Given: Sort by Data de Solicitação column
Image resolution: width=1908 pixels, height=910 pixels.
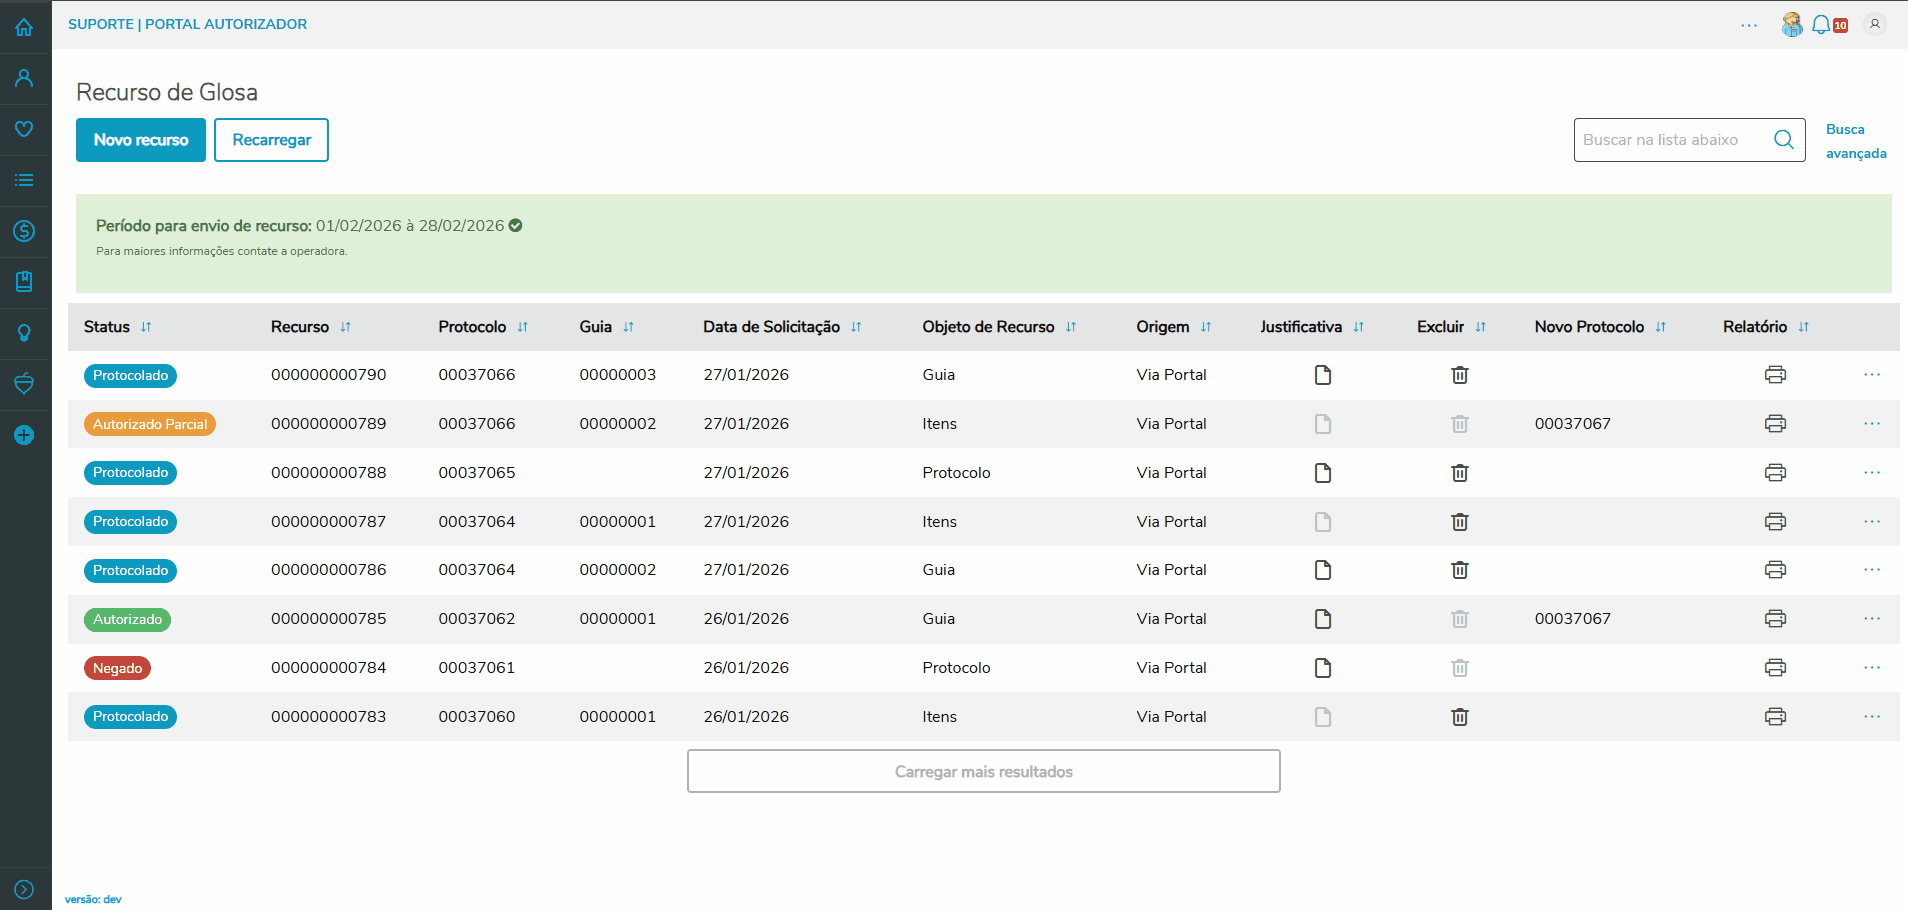Looking at the screenshot, I should click(x=856, y=327).
